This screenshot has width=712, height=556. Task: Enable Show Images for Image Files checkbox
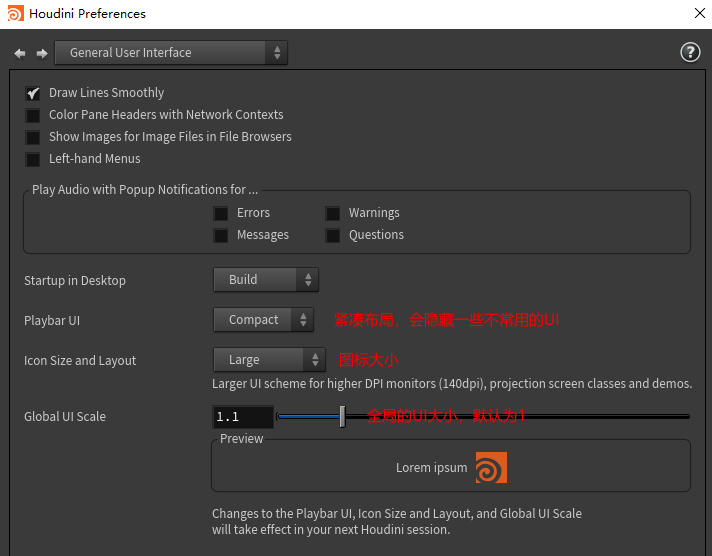pyautogui.click(x=33, y=137)
